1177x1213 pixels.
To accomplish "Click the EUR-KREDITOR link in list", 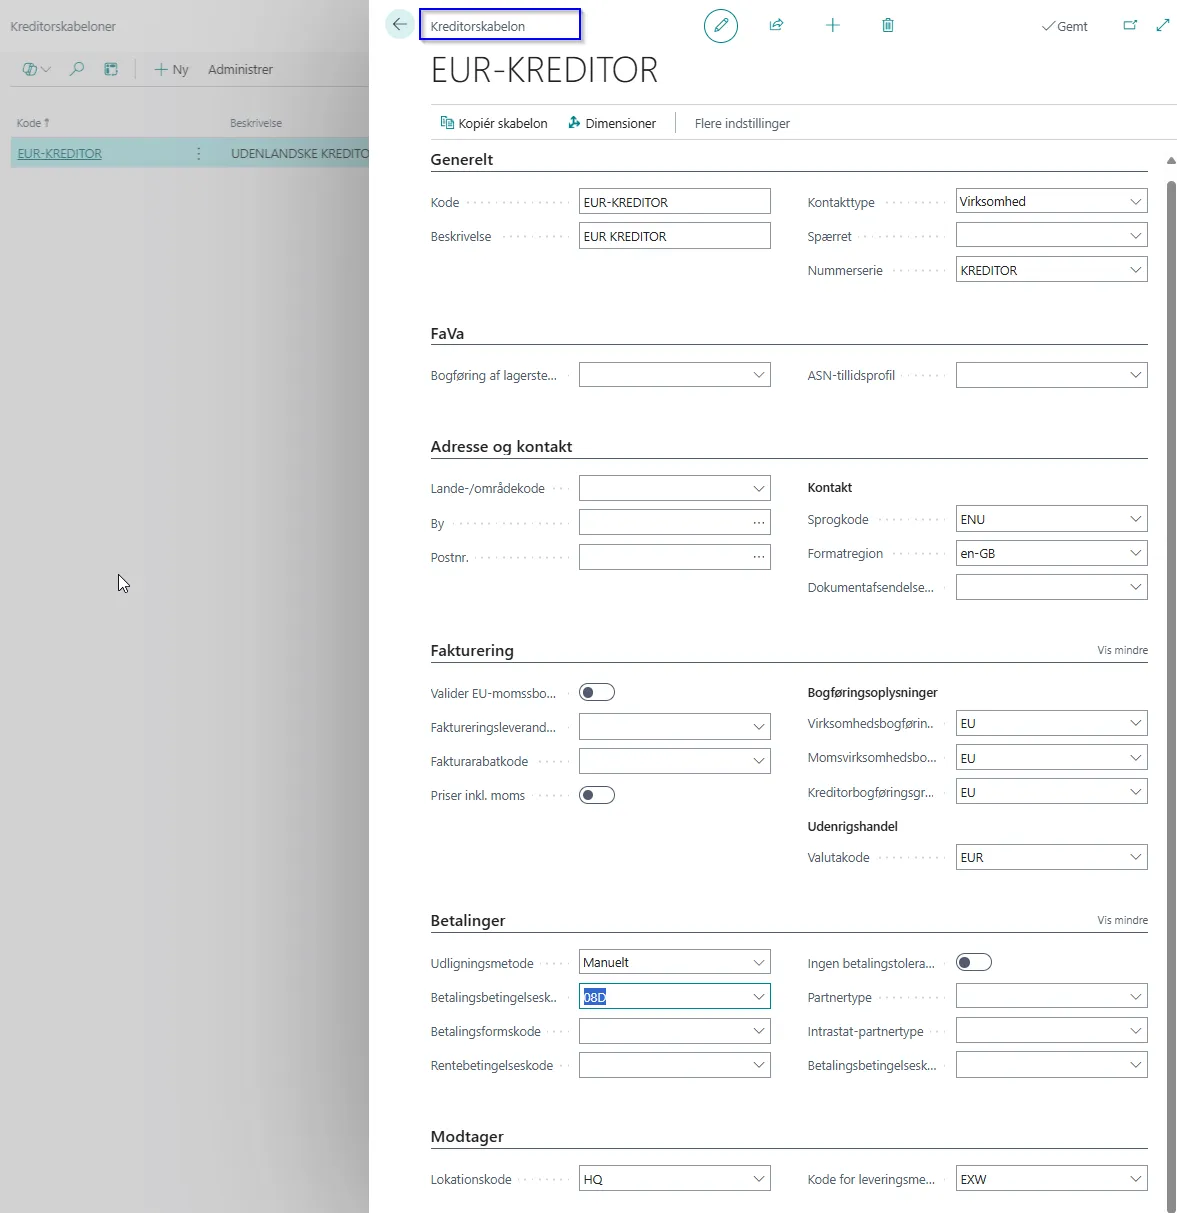I will coord(60,154).
